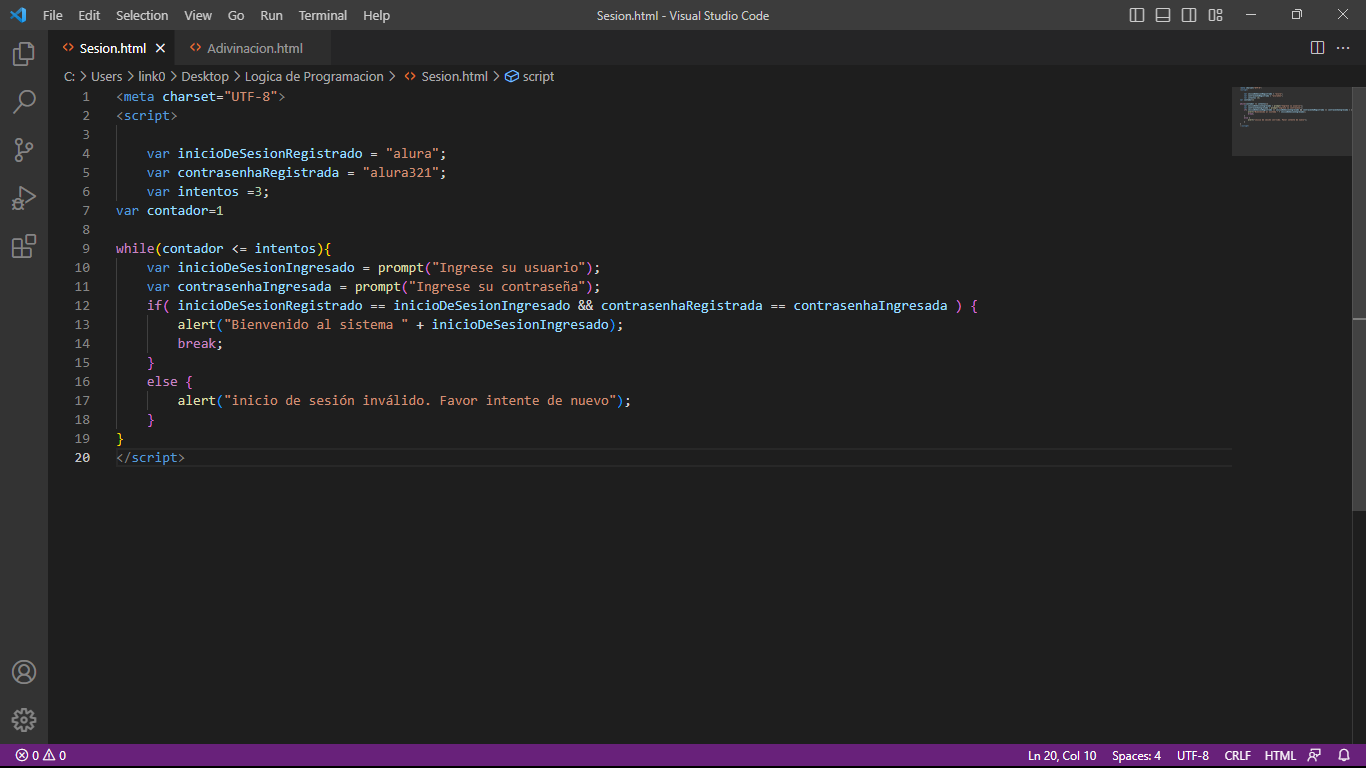Image resolution: width=1366 pixels, height=768 pixels.
Task: Click the <meta charset> tag on line 1
Action: coord(201,96)
